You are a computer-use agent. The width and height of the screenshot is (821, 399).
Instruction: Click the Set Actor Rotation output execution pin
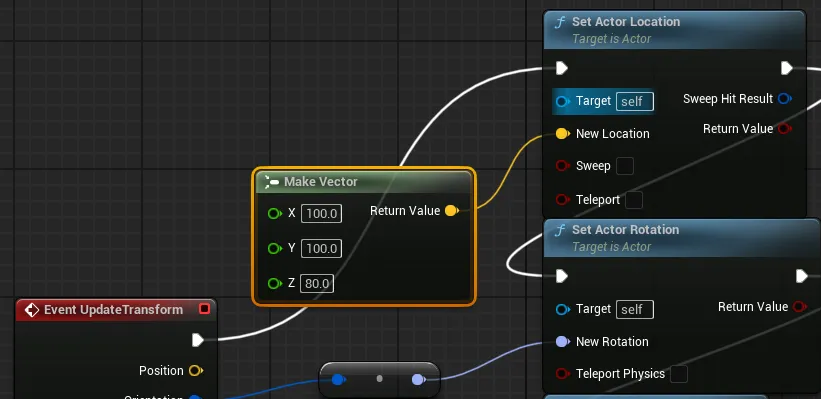coord(802,276)
